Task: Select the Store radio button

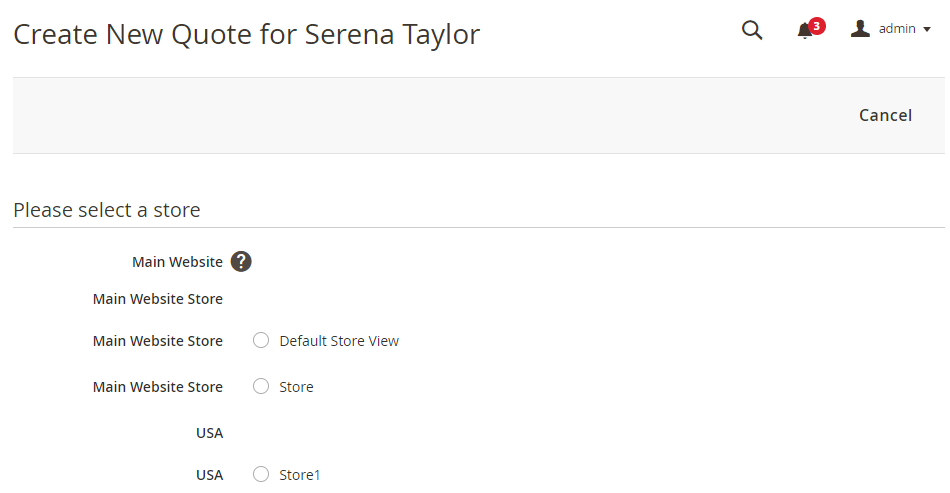Action: [x=261, y=386]
